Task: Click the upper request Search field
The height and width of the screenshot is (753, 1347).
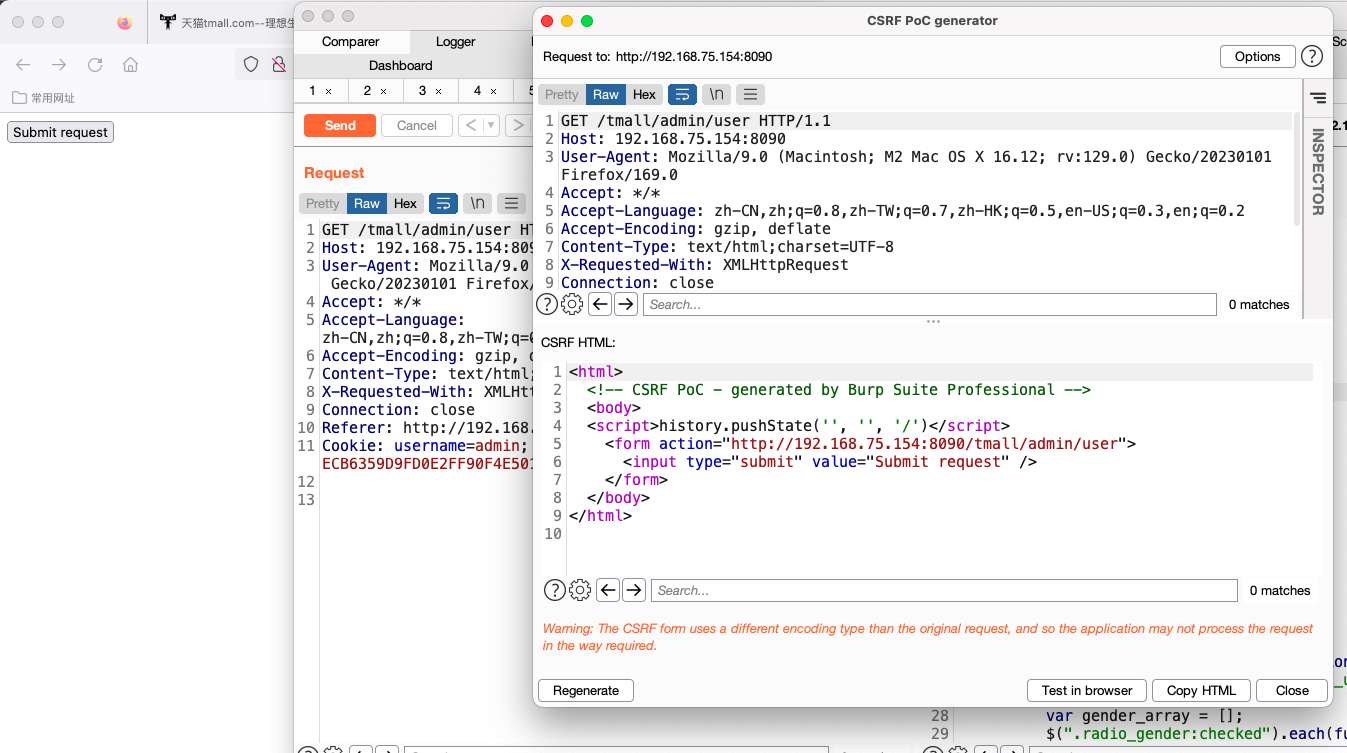Action: (x=930, y=304)
